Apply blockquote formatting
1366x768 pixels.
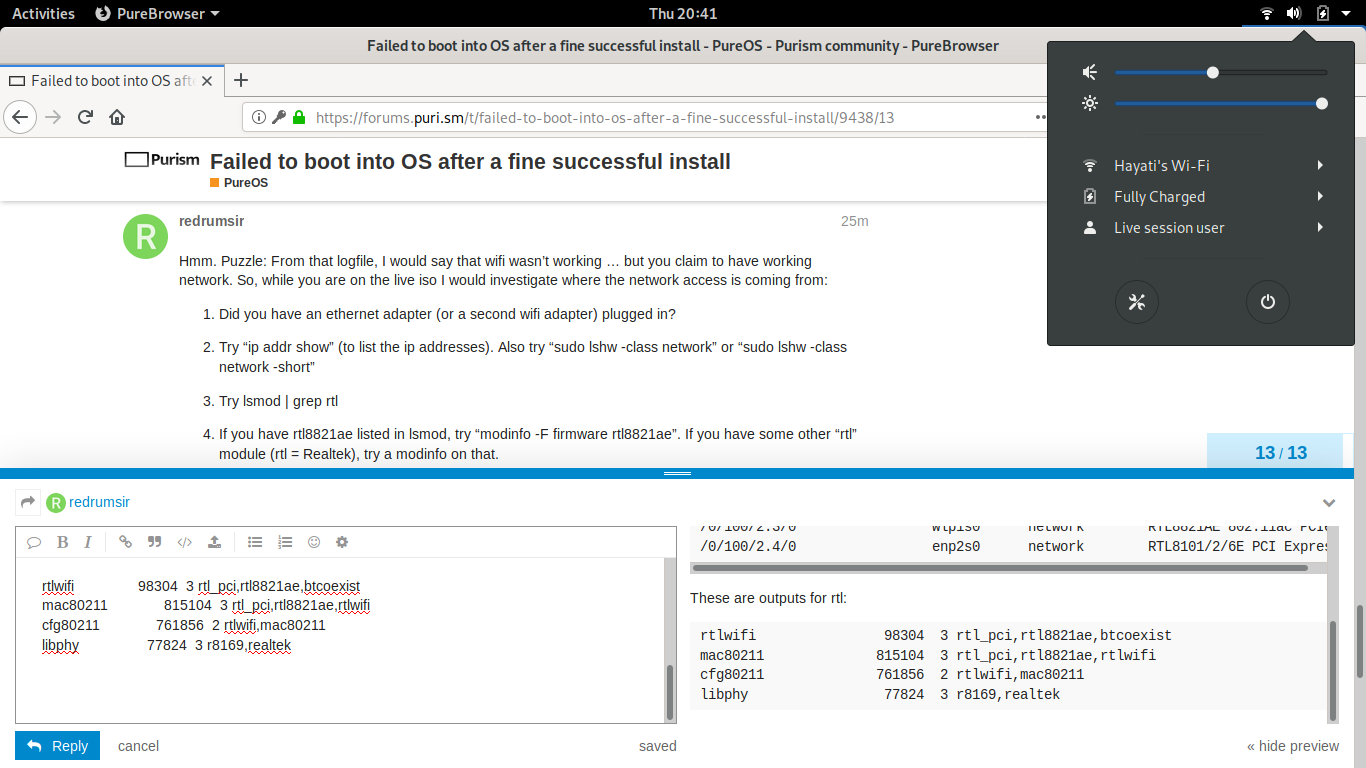coord(154,542)
